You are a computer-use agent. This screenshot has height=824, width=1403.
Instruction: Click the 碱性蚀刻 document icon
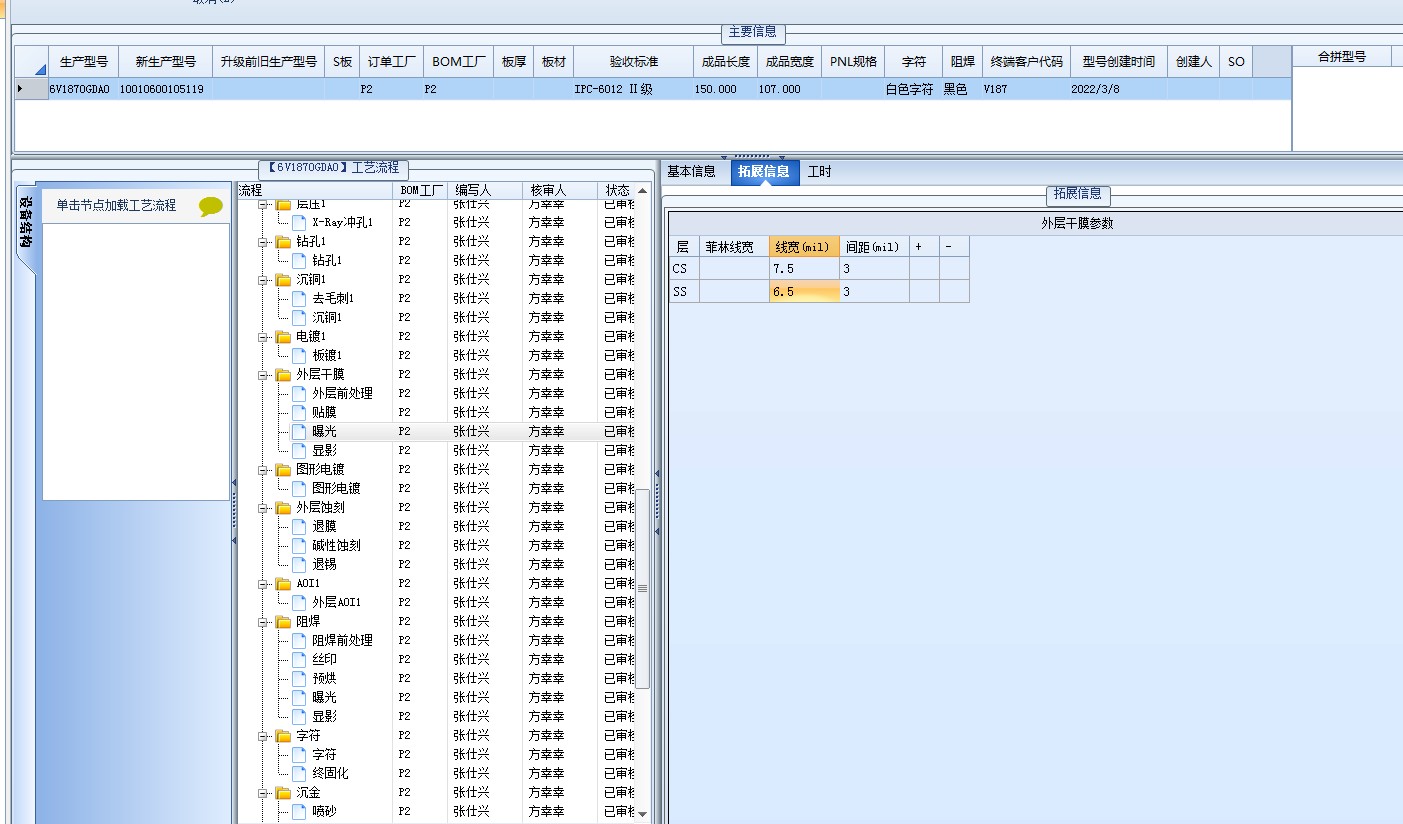click(299, 545)
